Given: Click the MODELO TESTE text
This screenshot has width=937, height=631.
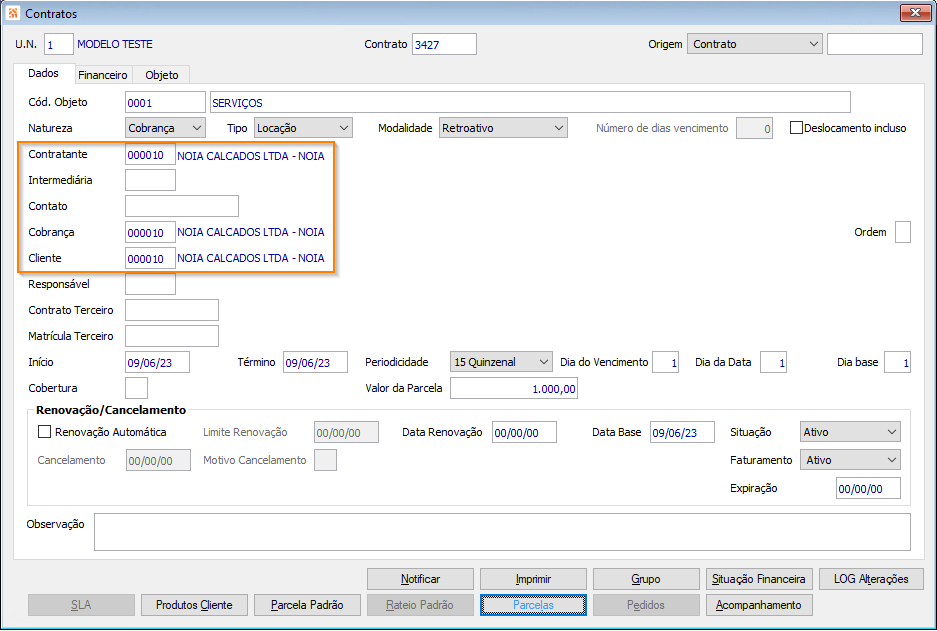Looking at the screenshot, I should coord(115,44).
